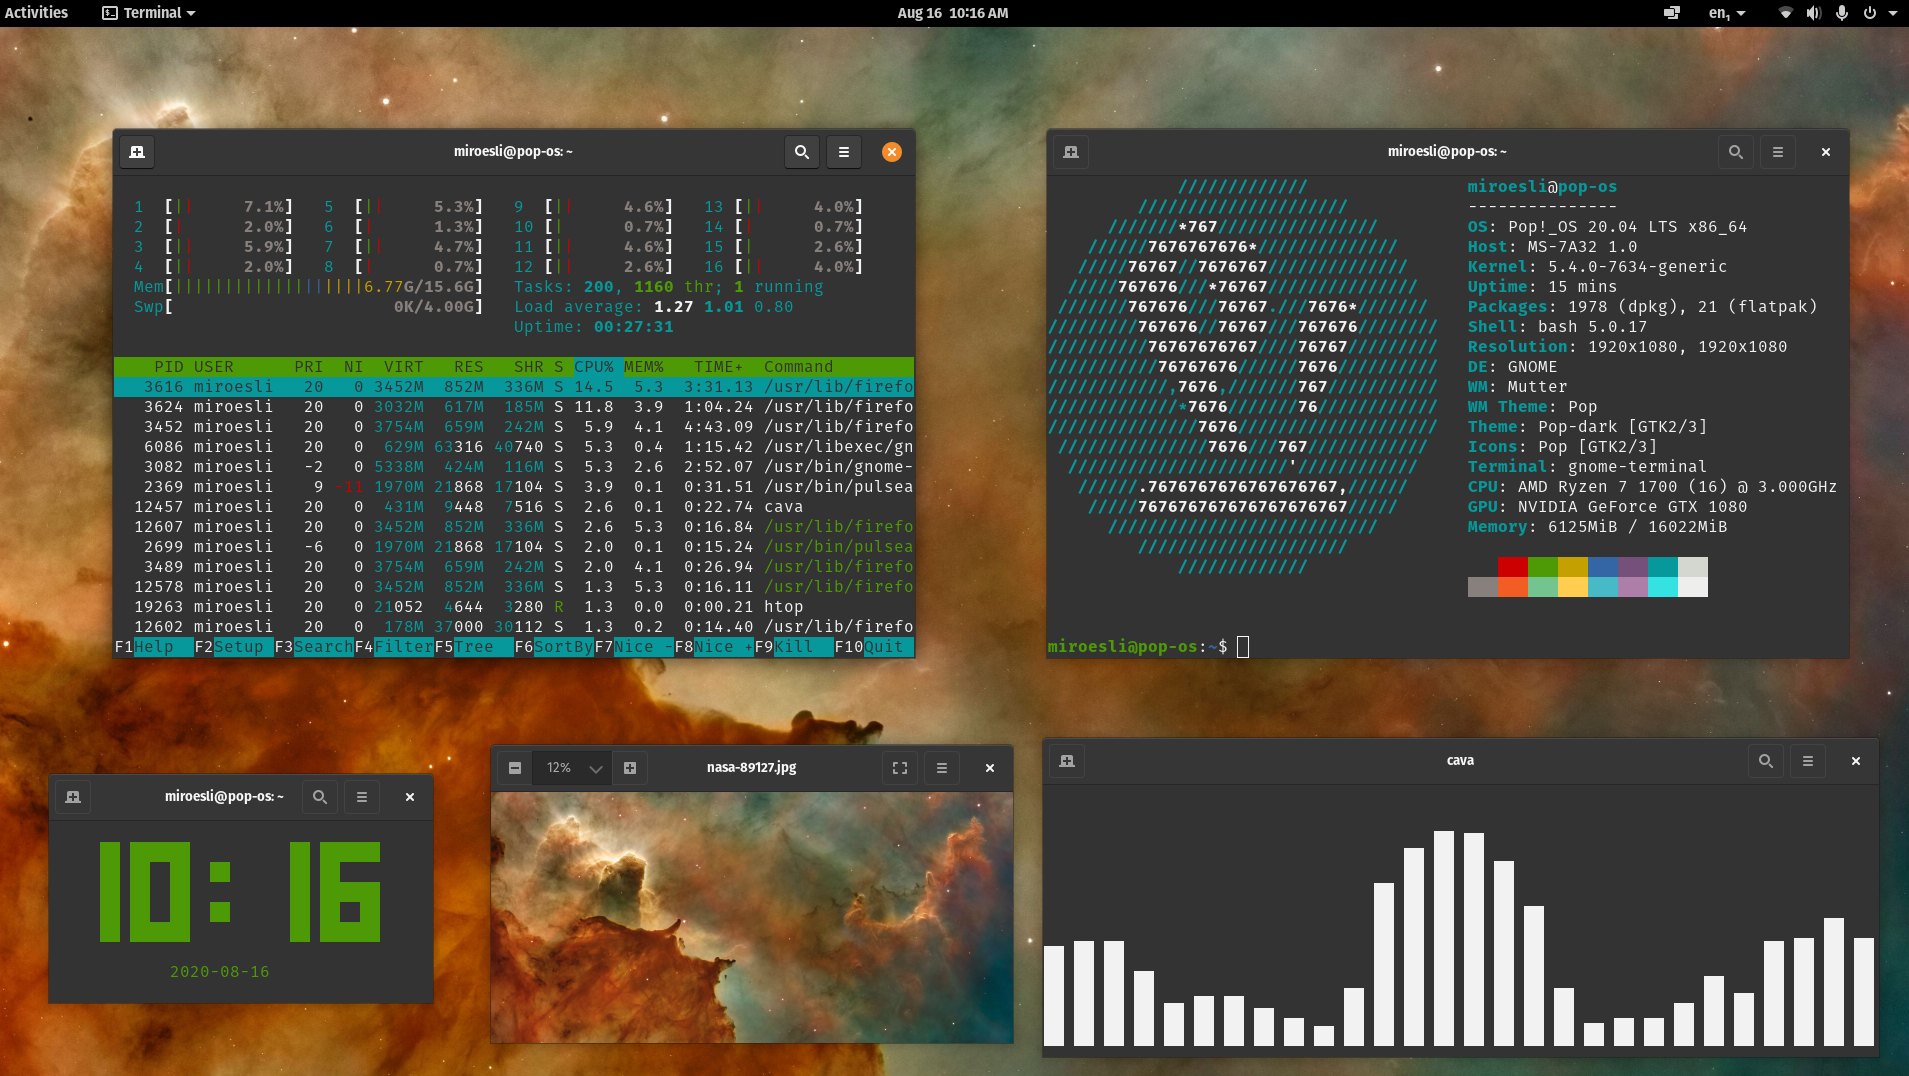
Task: Open hamburger menu in neofetch terminal
Action: pyautogui.click(x=1778, y=152)
